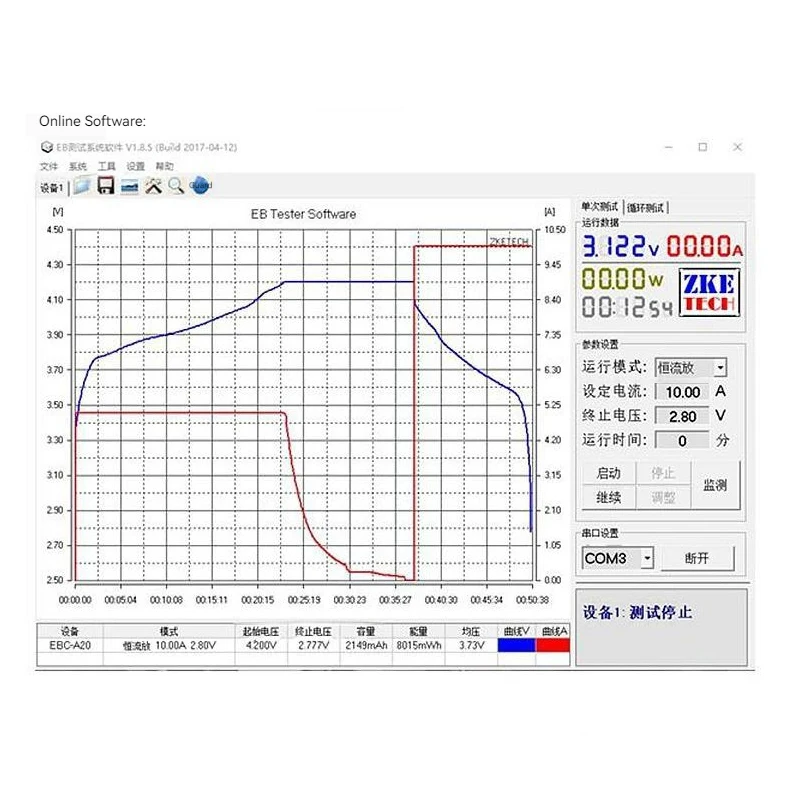Click the 3.122v voltage readout
Image resolution: width=800 pixels, height=800 pixels.
pos(621,246)
